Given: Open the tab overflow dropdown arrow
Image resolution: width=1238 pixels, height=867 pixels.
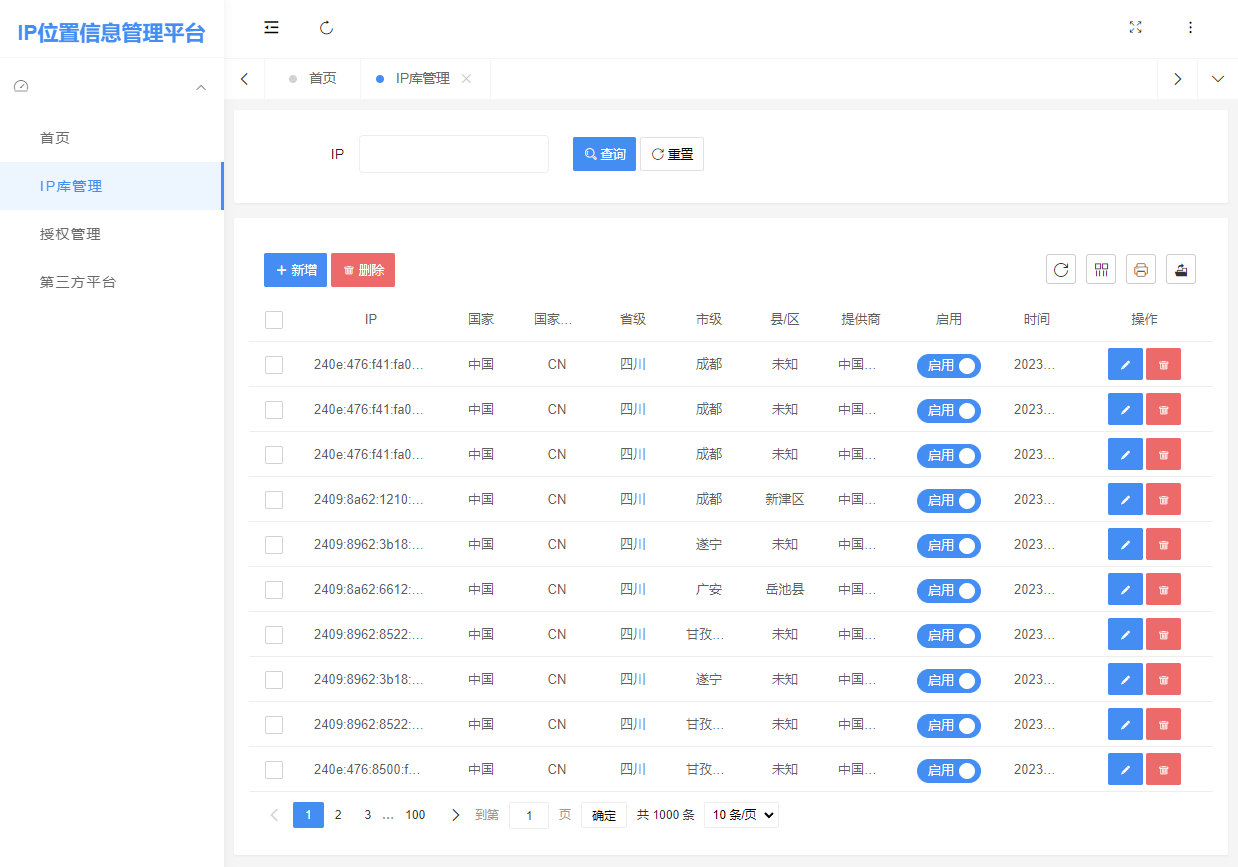Looking at the screenshot, I should pyautogui.click(x=1217, y=78).
